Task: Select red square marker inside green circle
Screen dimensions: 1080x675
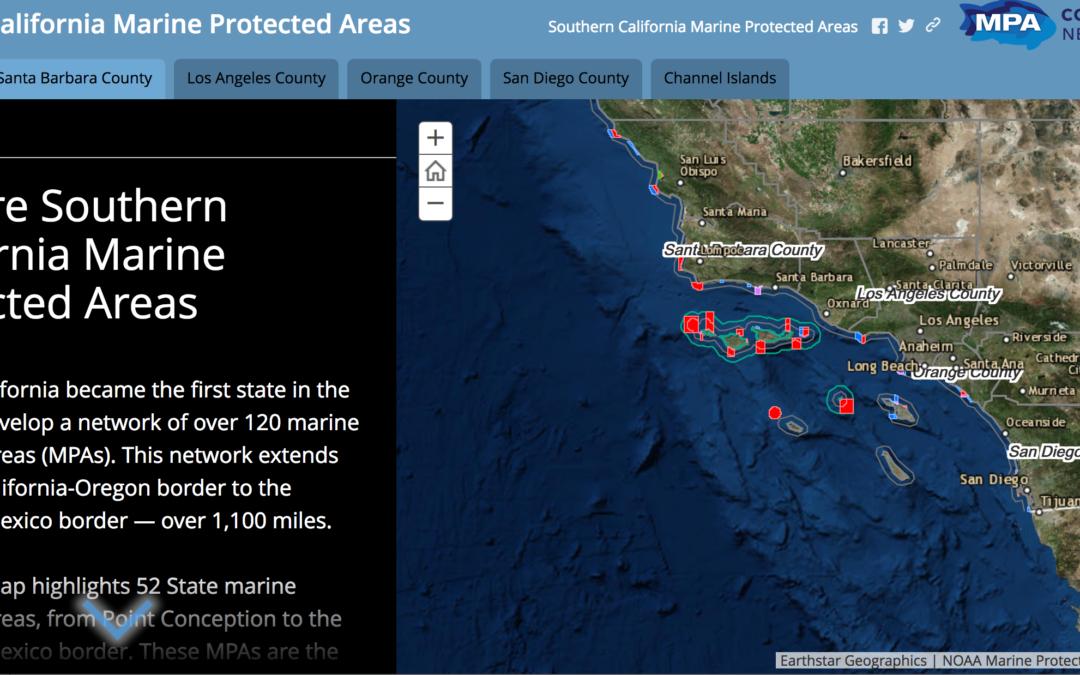Action: (x=846, y=405)
